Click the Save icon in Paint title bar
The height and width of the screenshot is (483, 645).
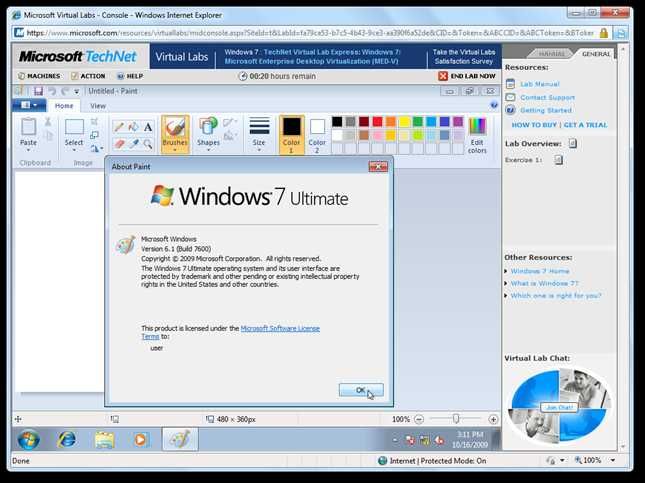pos(38,91)
